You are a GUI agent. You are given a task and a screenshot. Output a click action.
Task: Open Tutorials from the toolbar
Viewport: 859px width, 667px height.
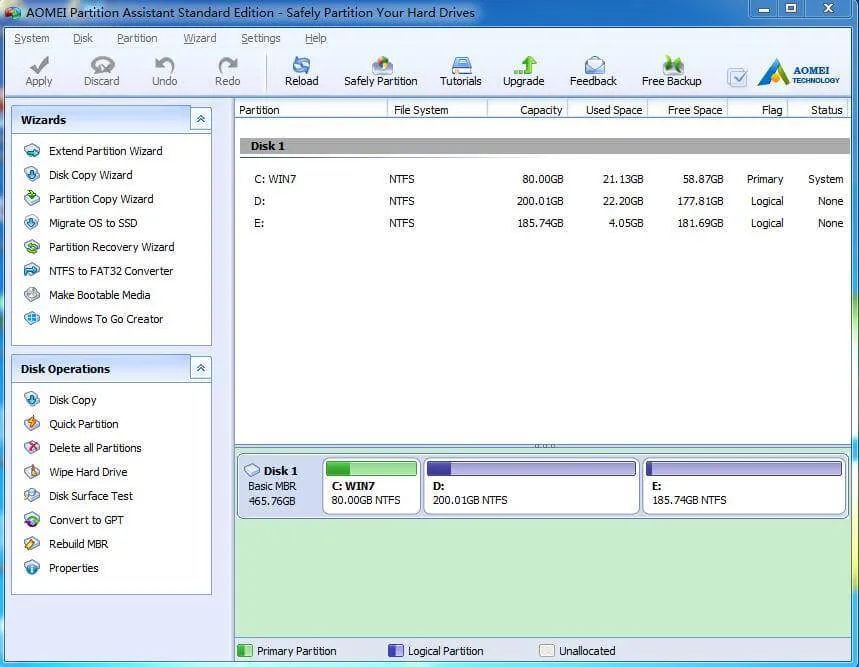point(460,70)
